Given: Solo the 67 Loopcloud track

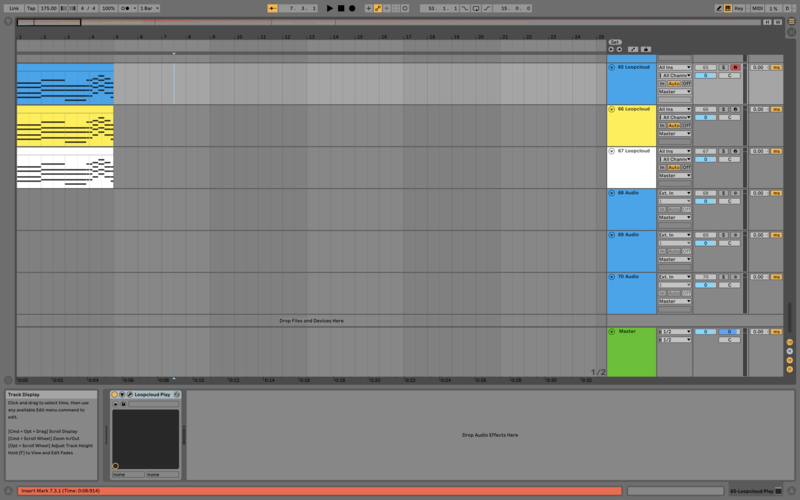Looking at the screenshot, I should [724, 151].
